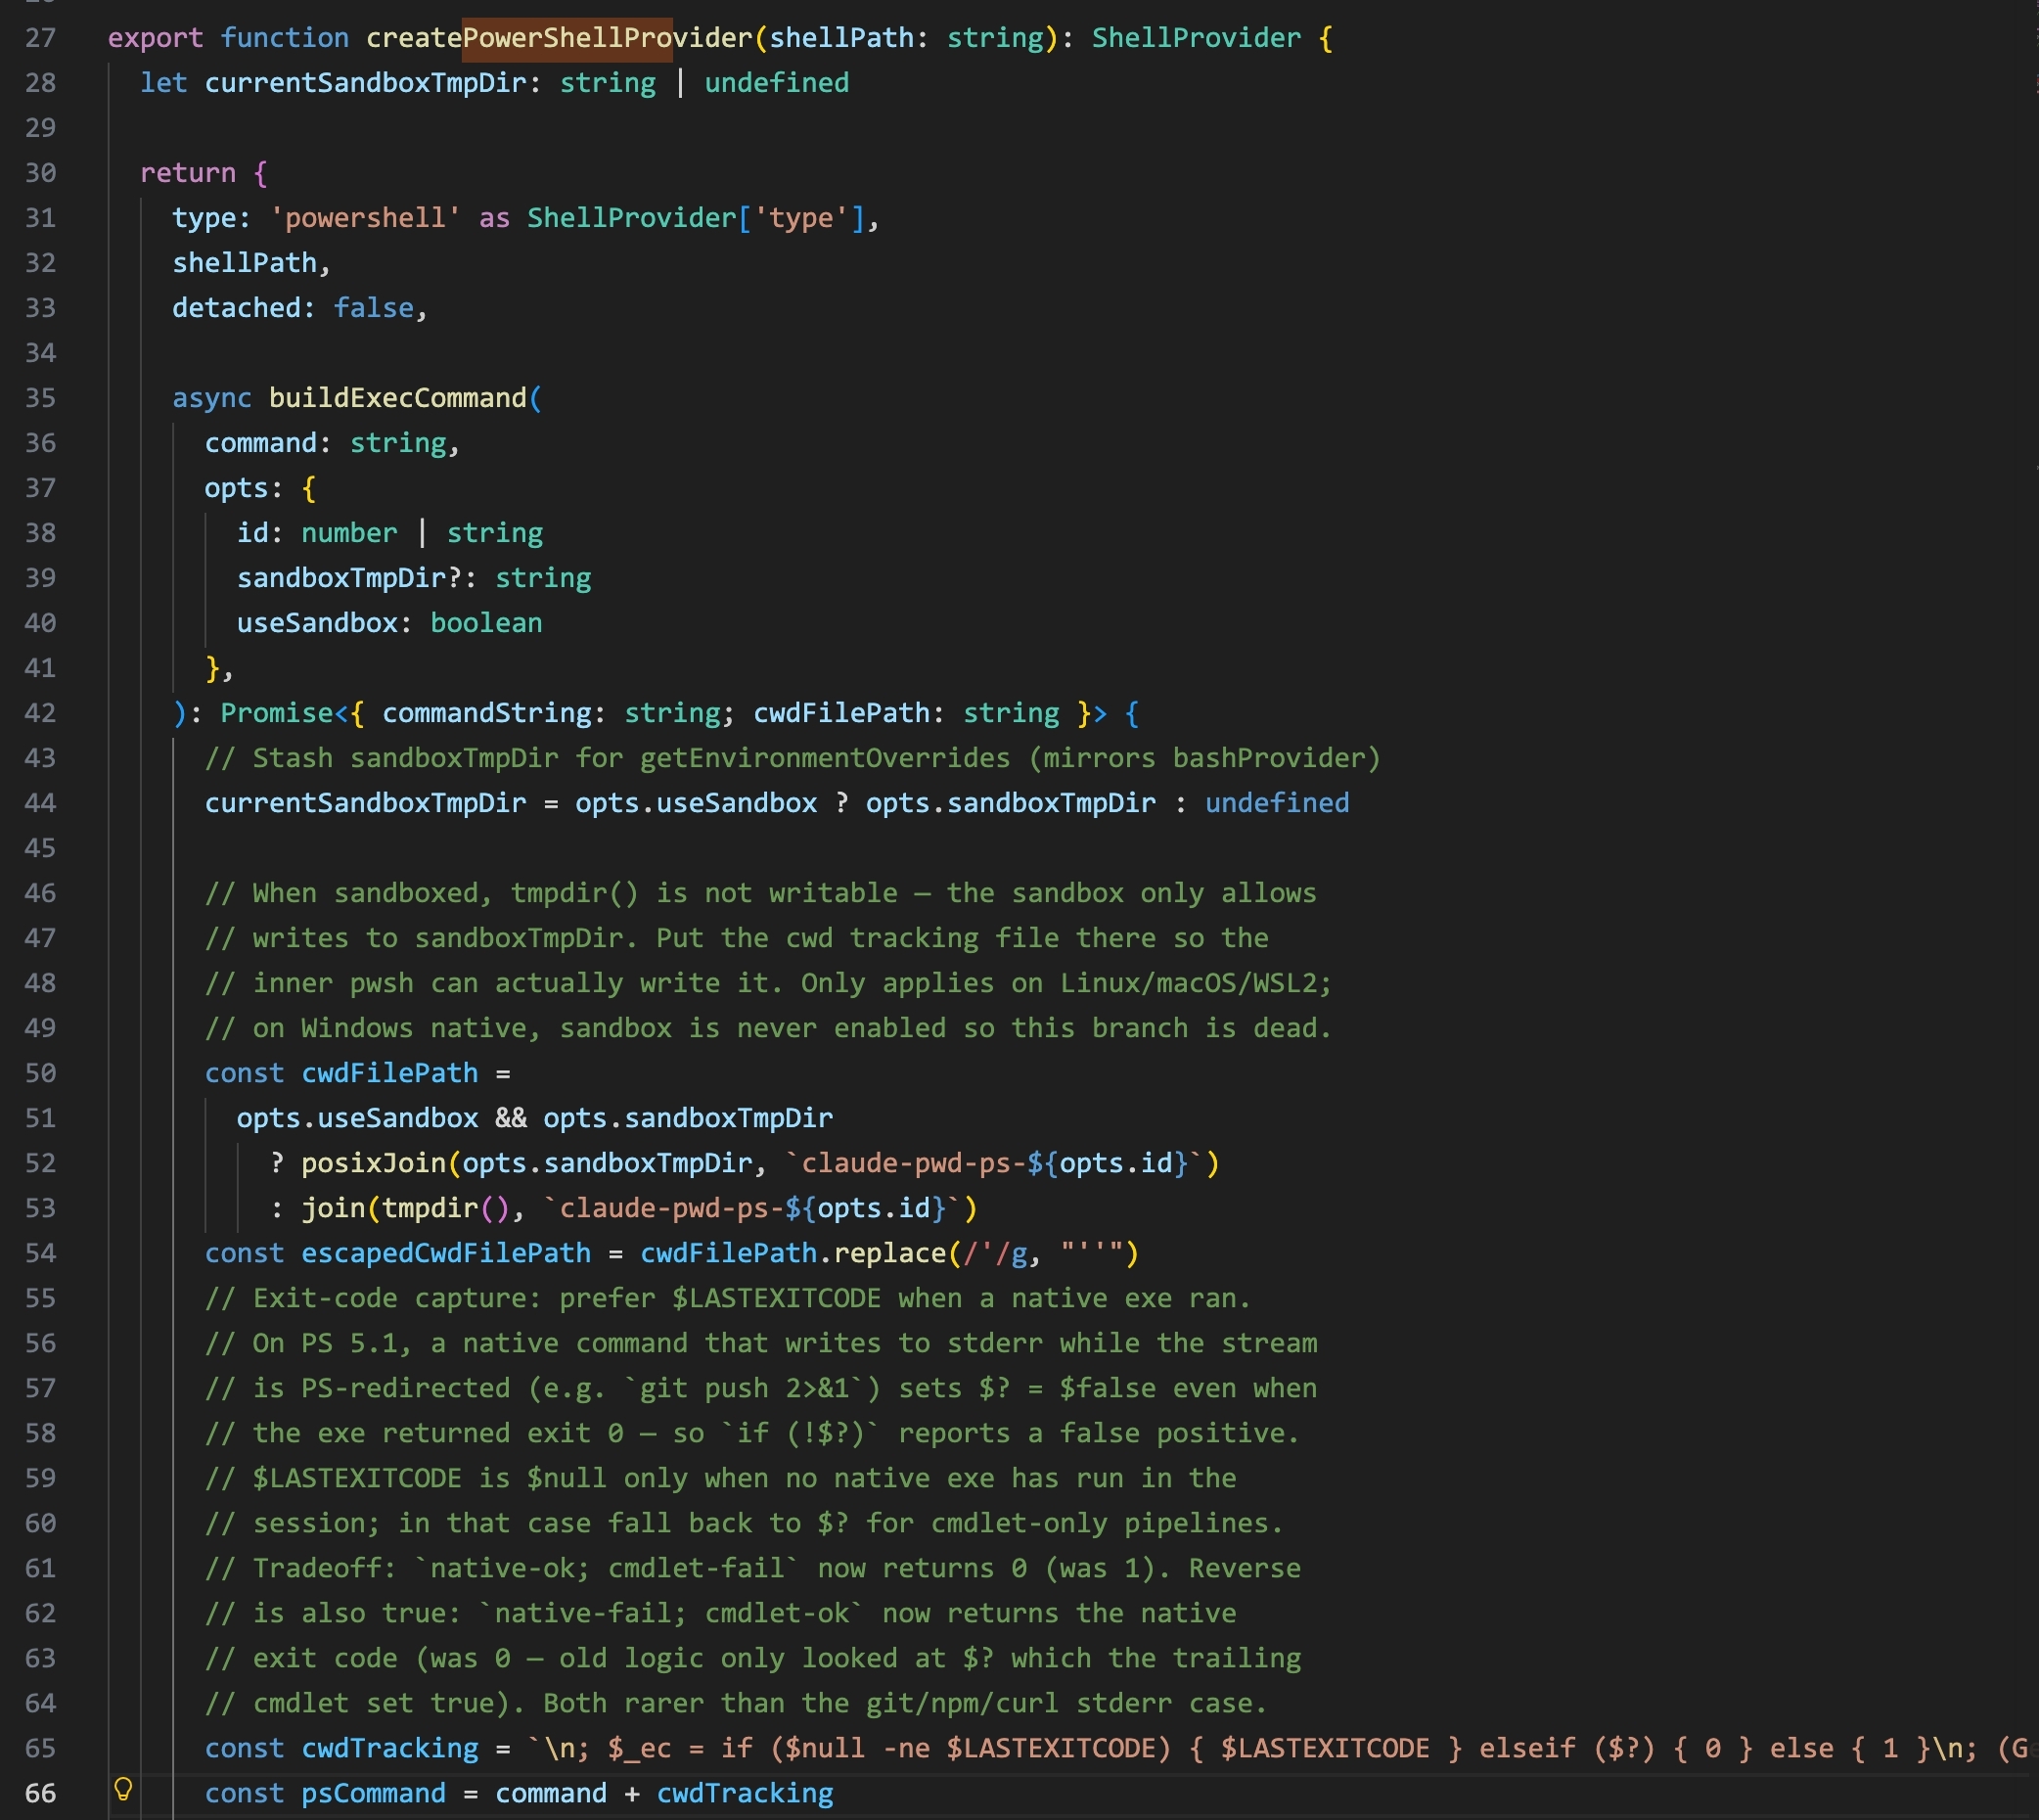
Task: Click the cwdTracking declaration on line 65
Action: 389,1748
